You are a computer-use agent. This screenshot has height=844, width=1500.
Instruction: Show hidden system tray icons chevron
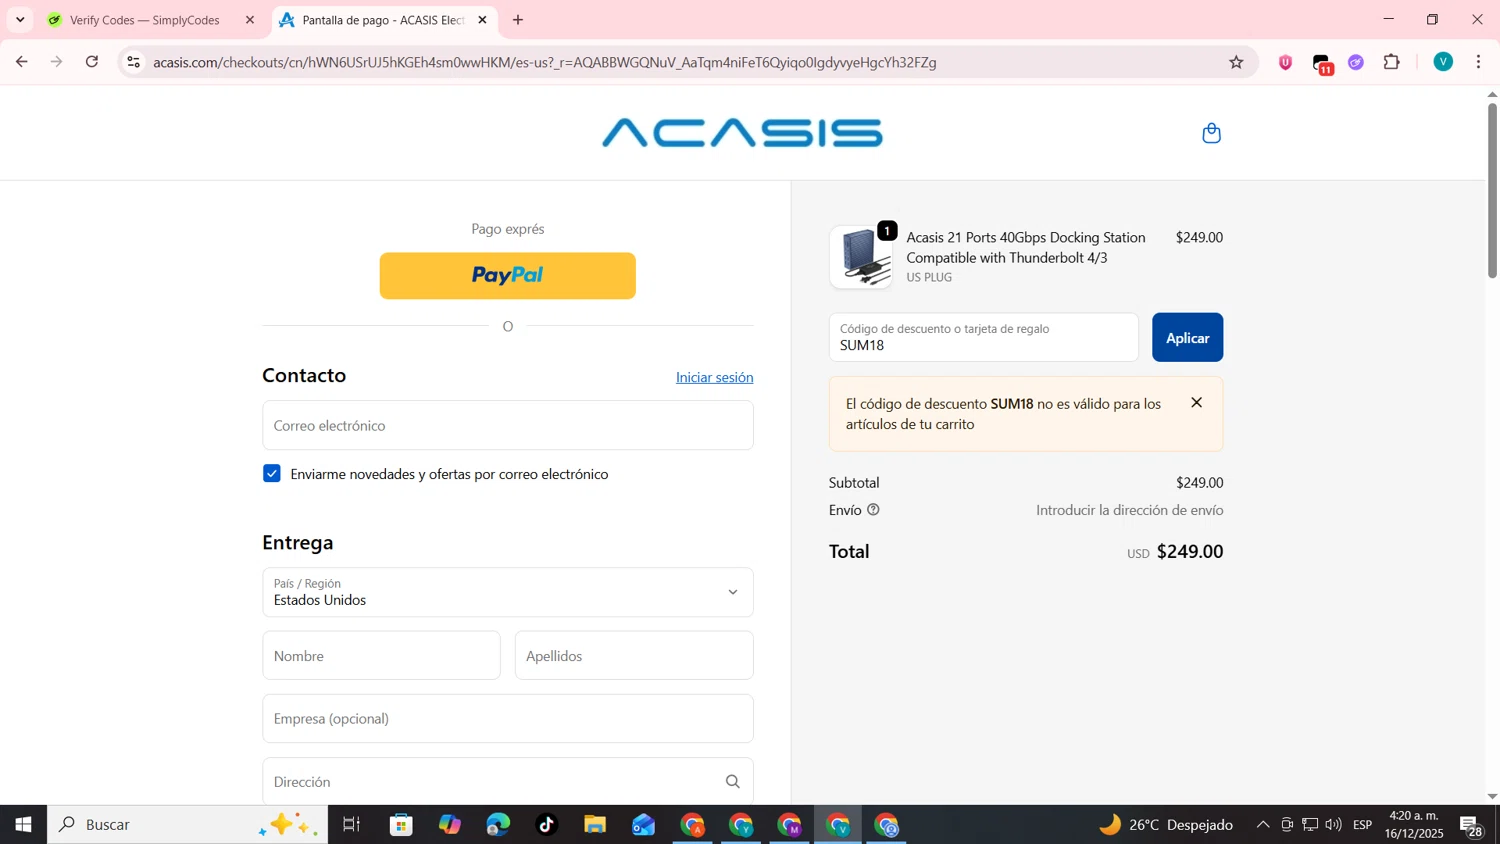click(x=1263, y=825)
